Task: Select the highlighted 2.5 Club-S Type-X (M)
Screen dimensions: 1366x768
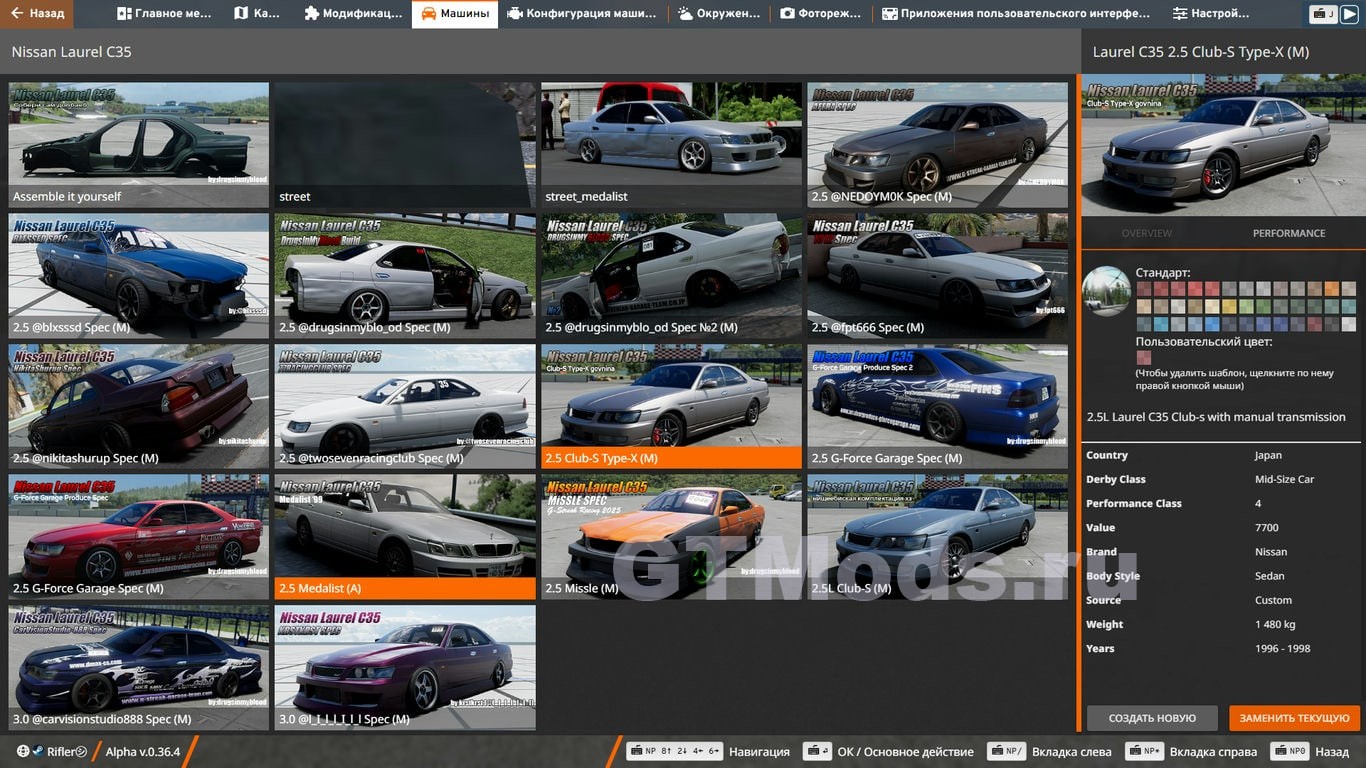Action: (x=671, y=407)
